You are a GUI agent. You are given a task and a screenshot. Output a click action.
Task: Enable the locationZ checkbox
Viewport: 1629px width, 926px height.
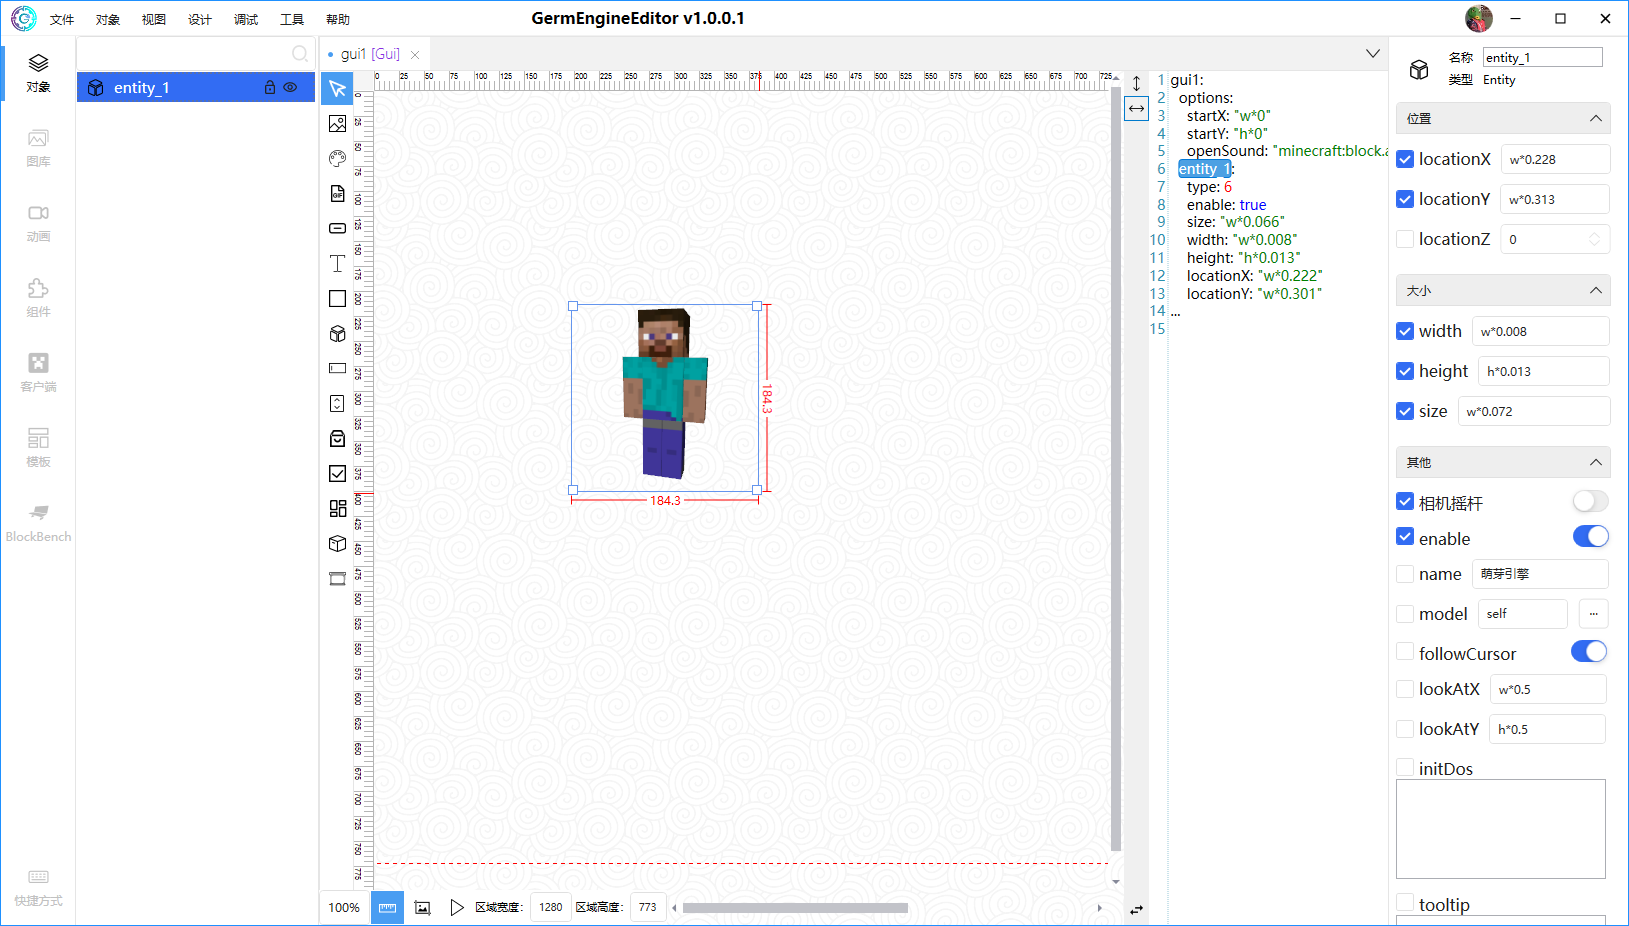click(1405, 239)
